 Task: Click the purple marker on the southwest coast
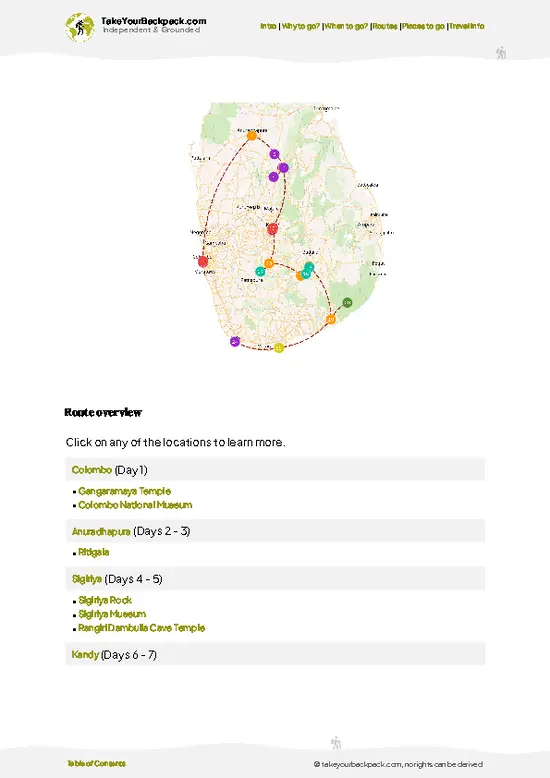coord(235,341)
